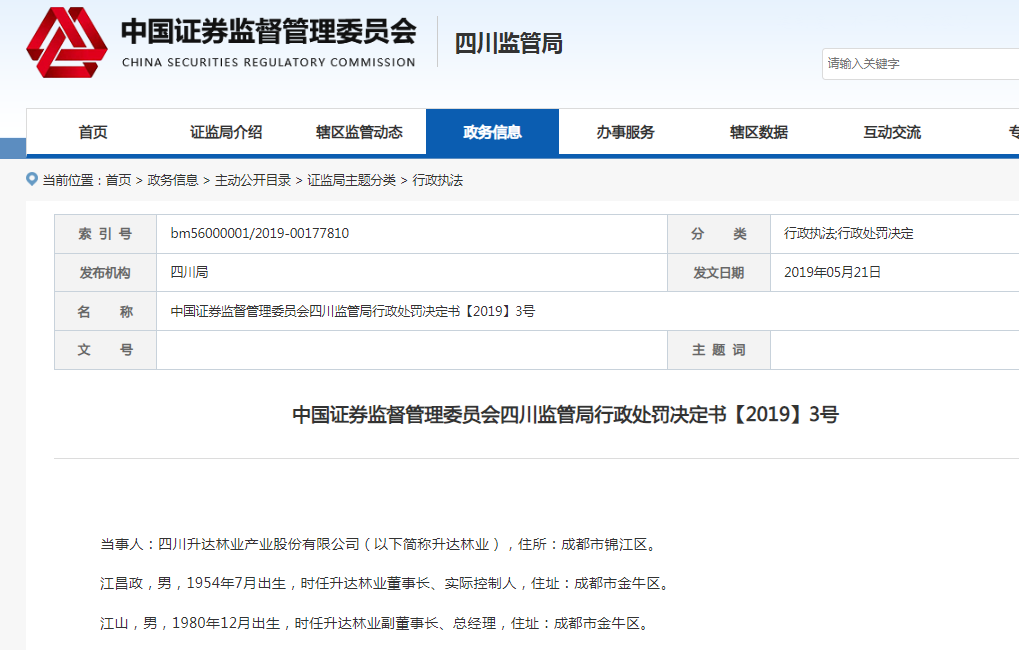Open the 首页 navigation tab
This screenshot has height=650, width=1019.
coord(93,132)
